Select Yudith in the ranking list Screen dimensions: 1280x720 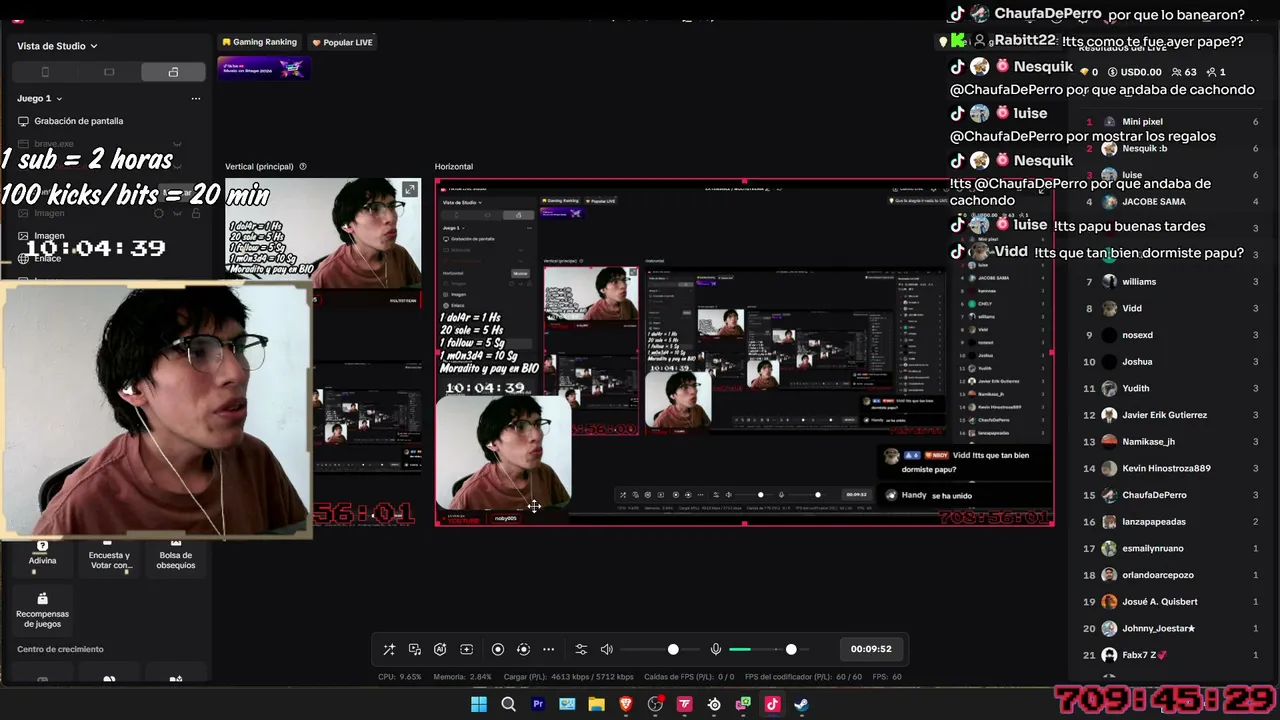[1172, 388]
